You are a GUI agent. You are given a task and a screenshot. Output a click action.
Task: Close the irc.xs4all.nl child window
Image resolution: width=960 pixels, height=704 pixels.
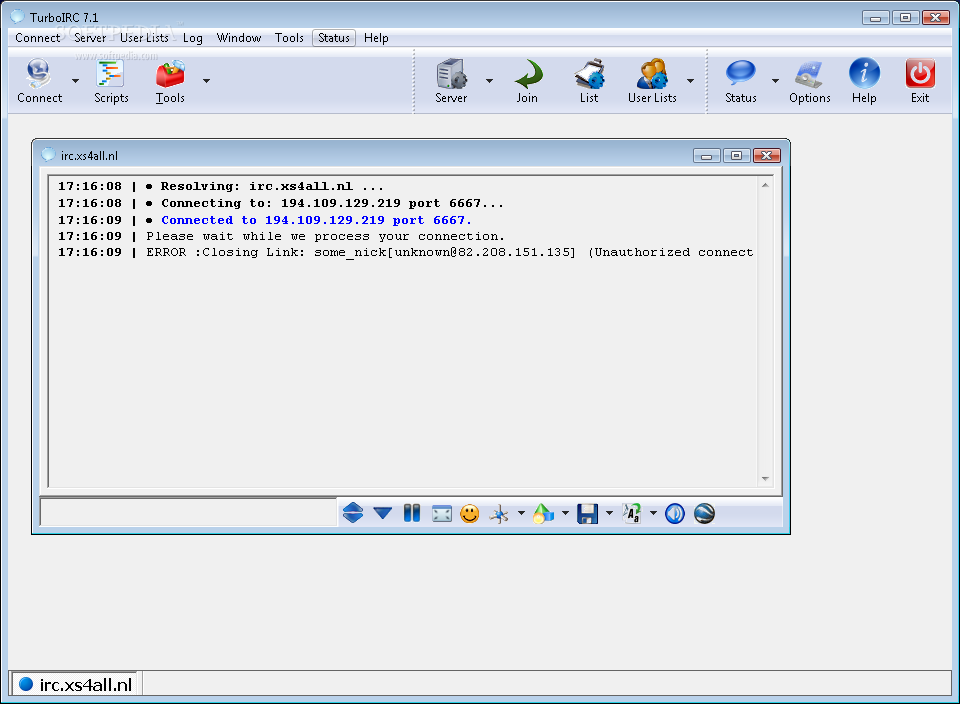coord(767,155)
